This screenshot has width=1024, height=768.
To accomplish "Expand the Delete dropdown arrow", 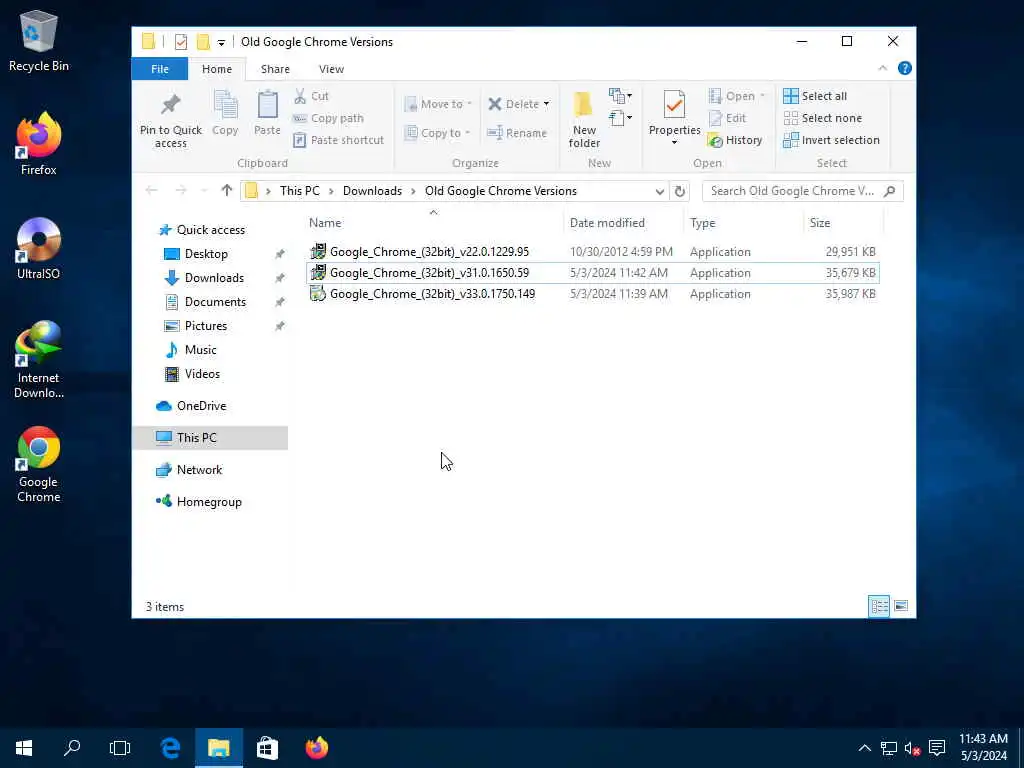I will click(546, 104).
